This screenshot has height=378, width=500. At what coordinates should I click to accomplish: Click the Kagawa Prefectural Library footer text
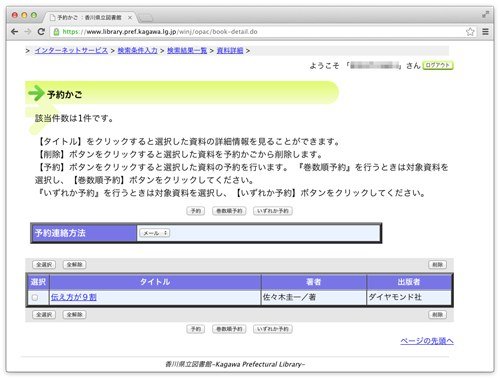(235, 364)
